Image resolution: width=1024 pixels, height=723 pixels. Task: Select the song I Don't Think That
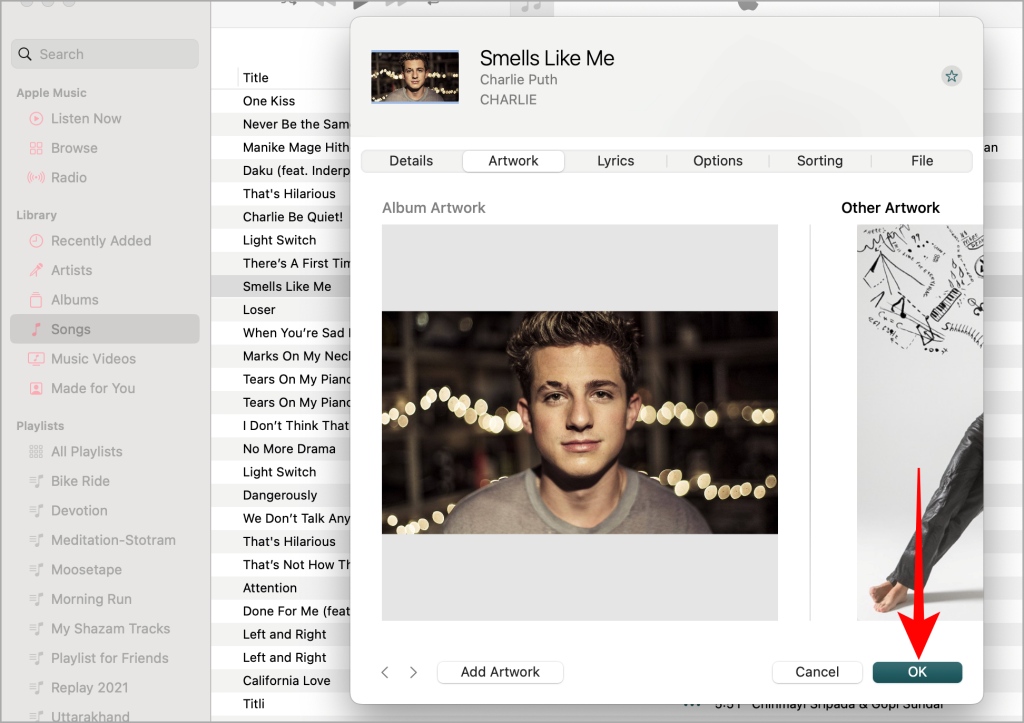coord(296,426)
